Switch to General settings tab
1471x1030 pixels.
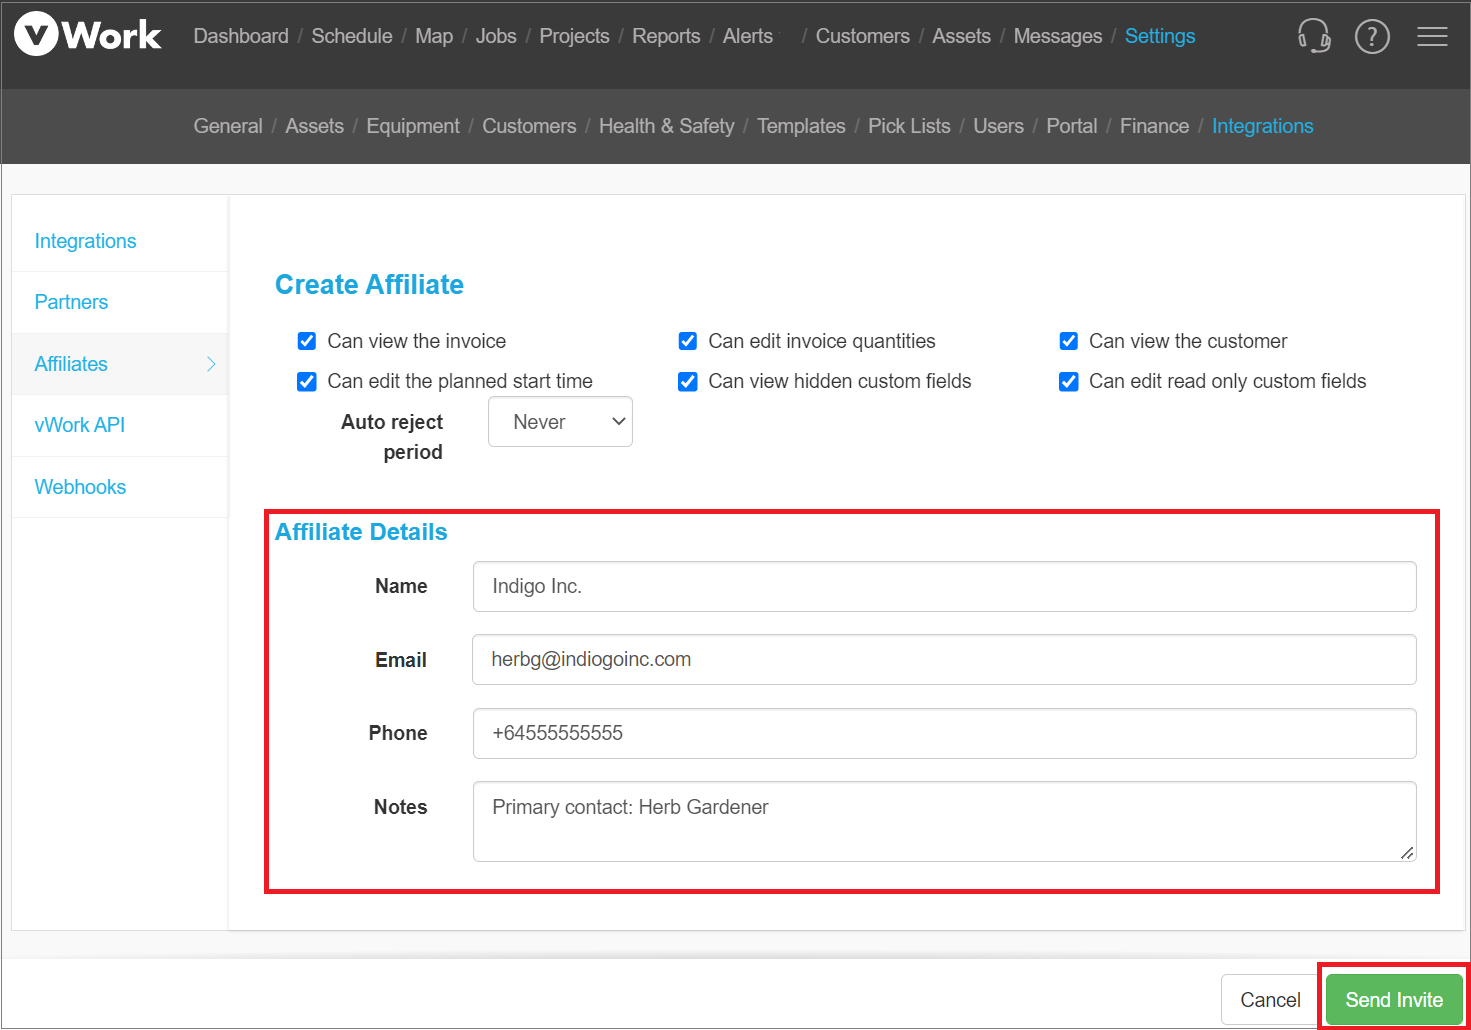[x=228, y=126]
